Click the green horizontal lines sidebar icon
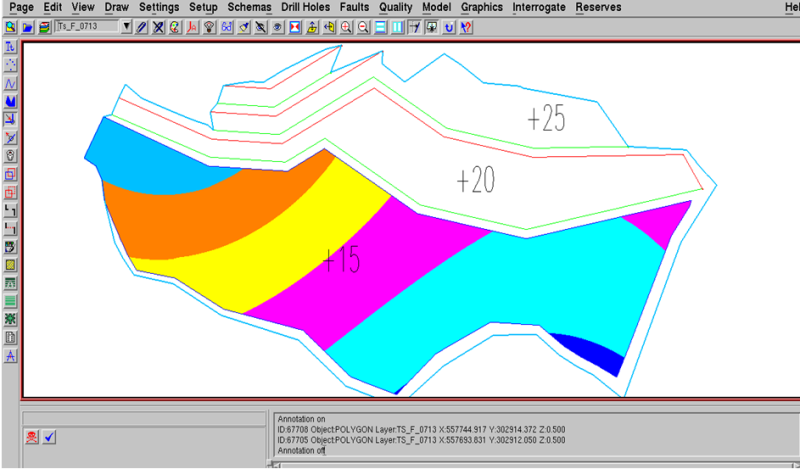Image resolution: width=800 pixels, height=469 pixels. click(x=10, y=301)
